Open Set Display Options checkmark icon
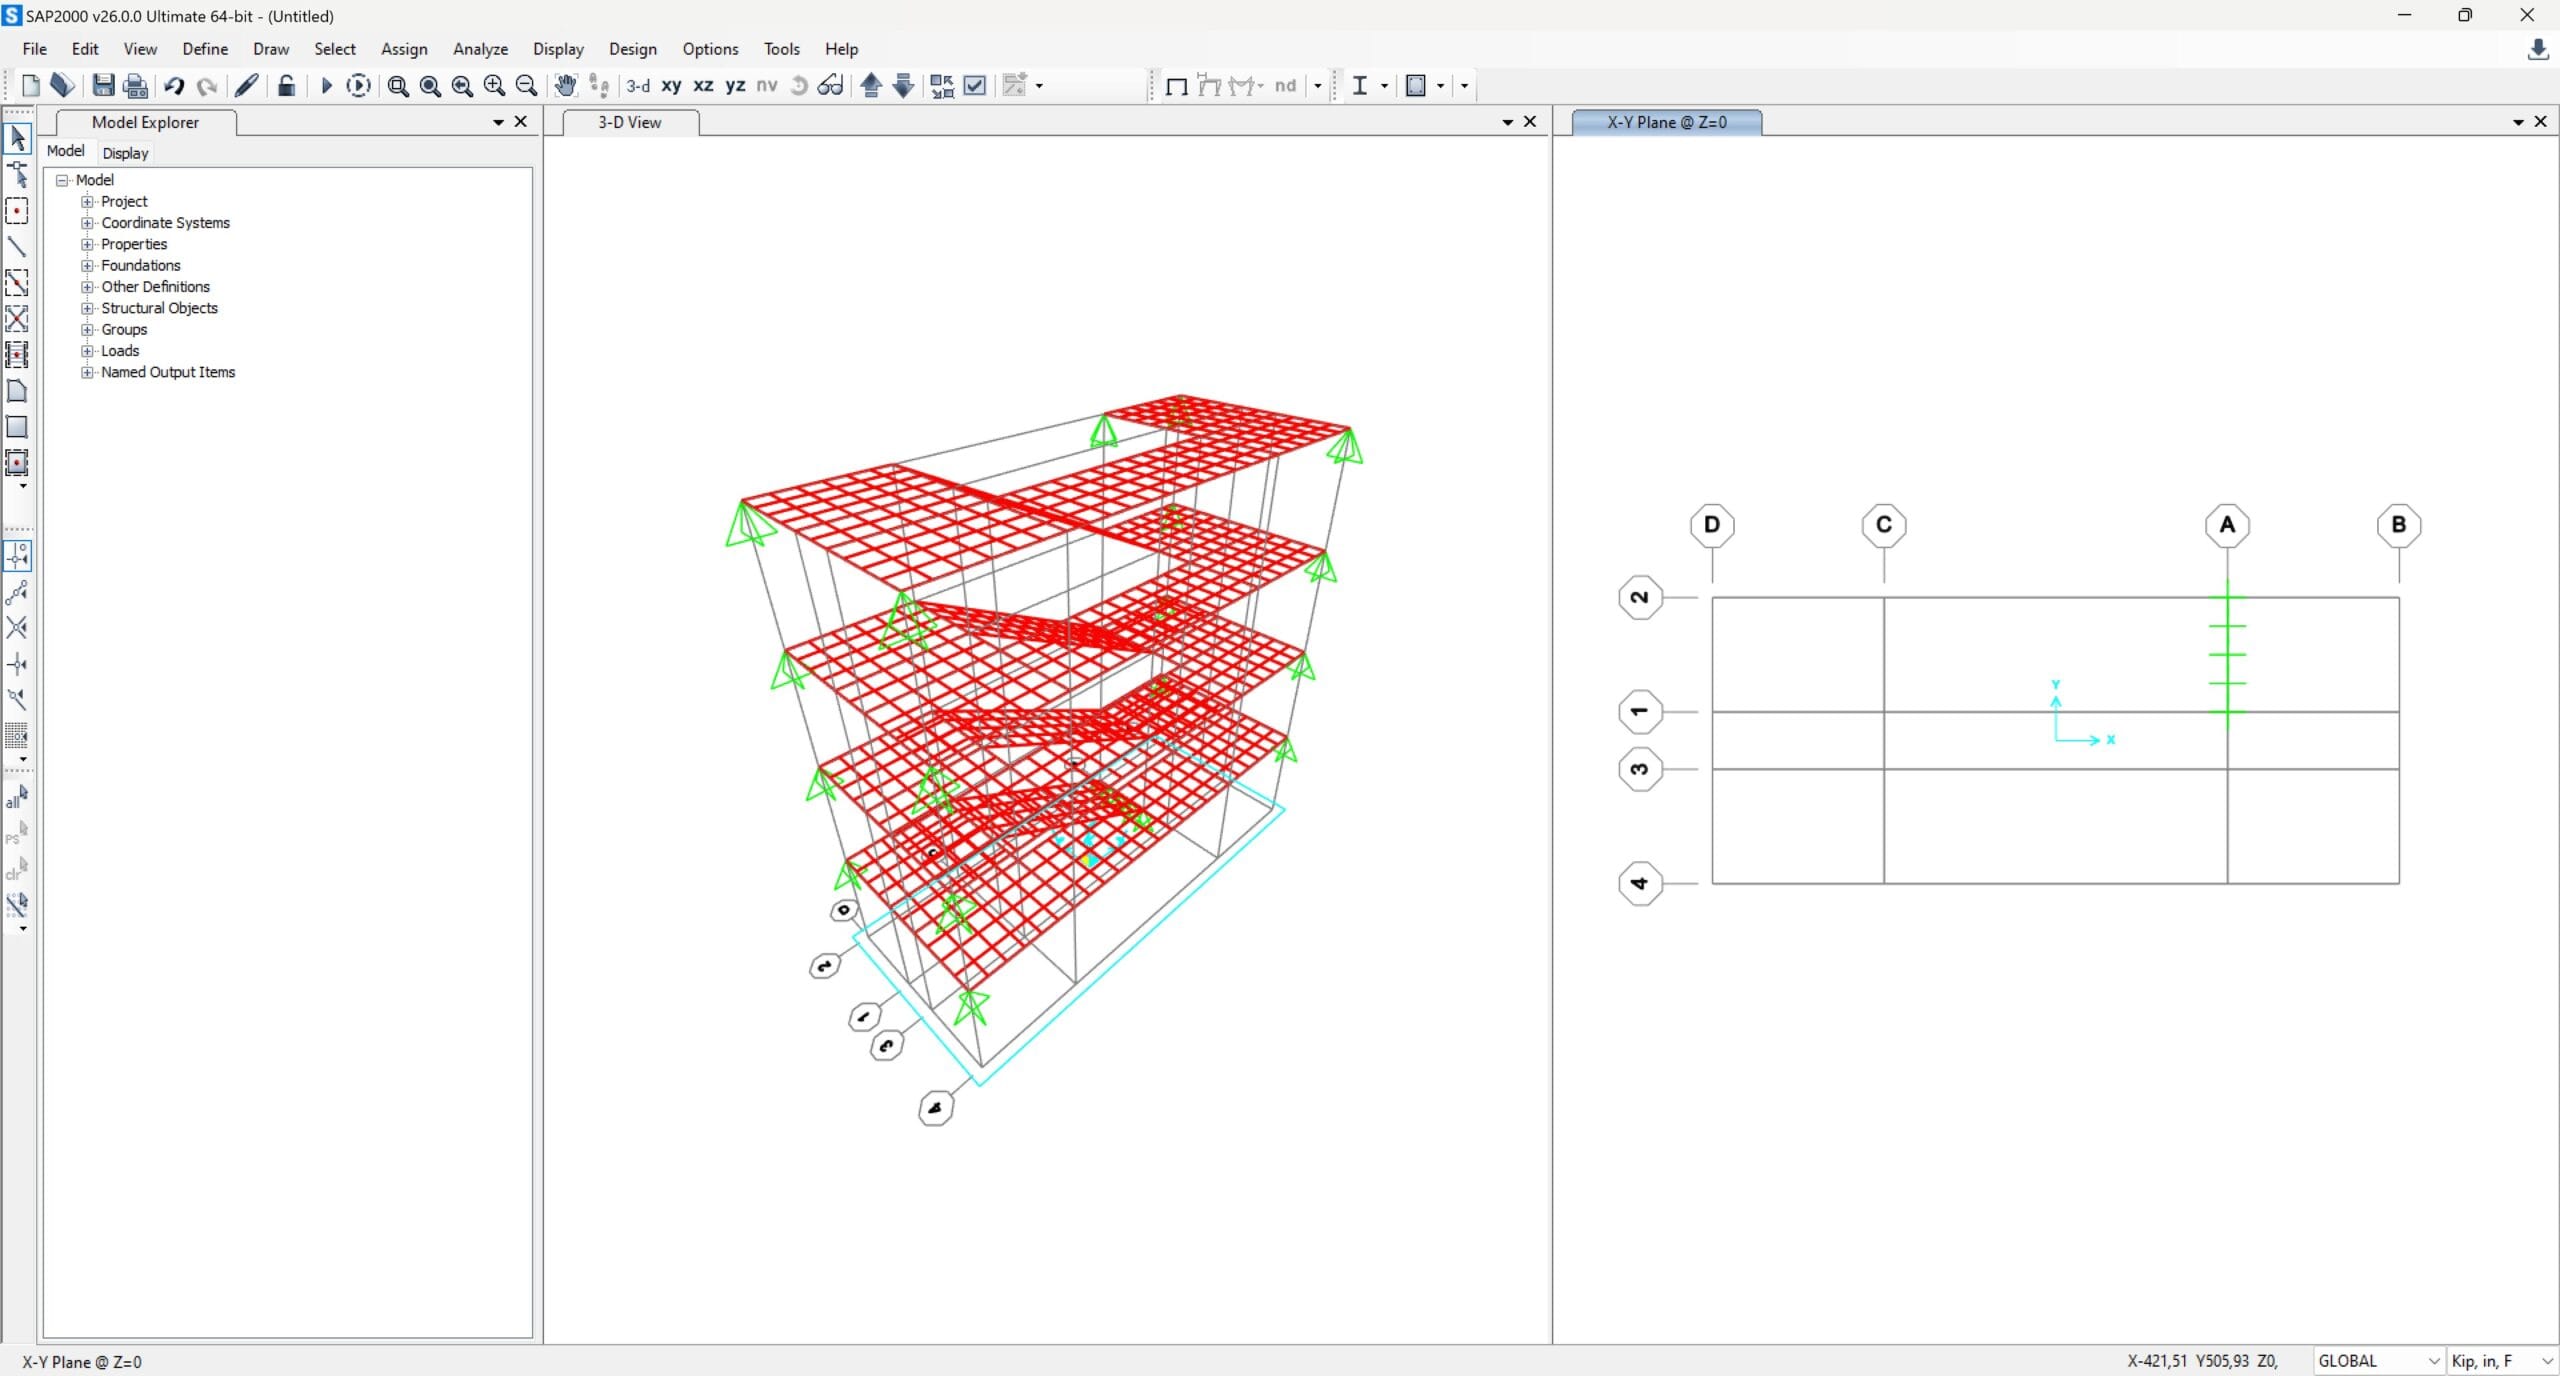 [975, 86]
